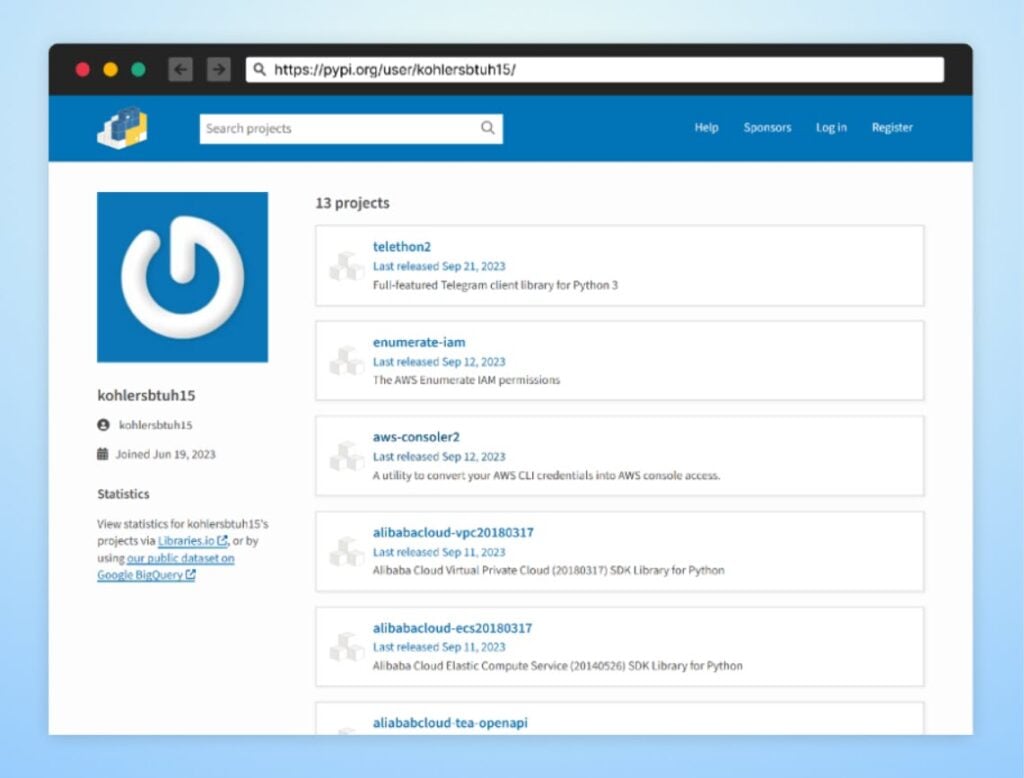Open the aws-consoler2 project page
Screen dimensions: 1024x778
point(417,437)
